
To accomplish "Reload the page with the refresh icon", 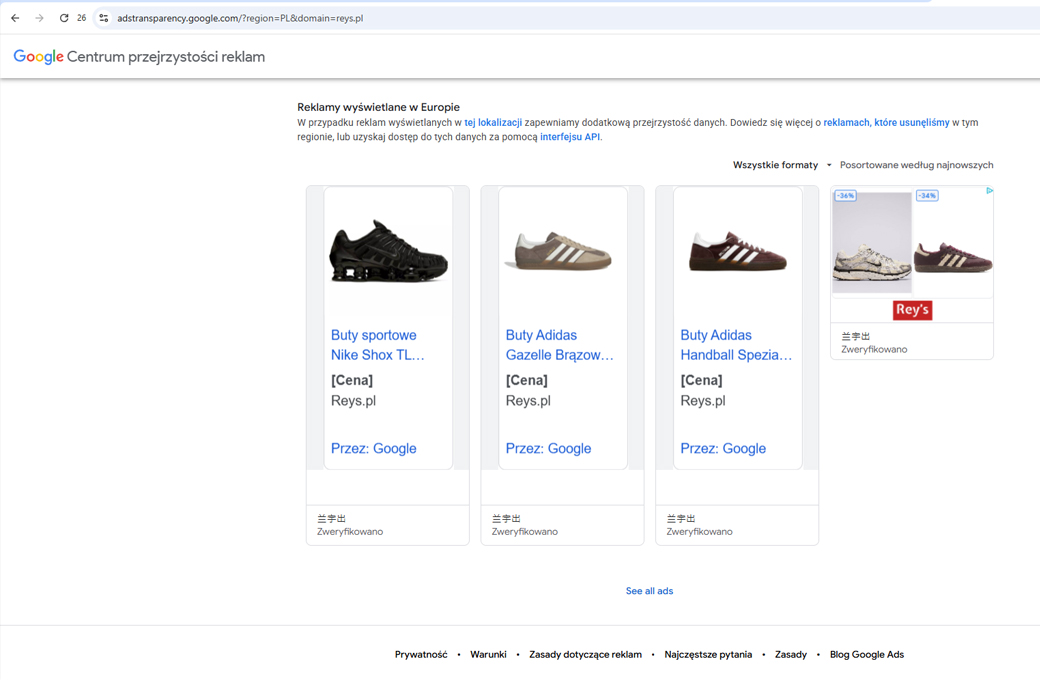I will tap(64, 18).
